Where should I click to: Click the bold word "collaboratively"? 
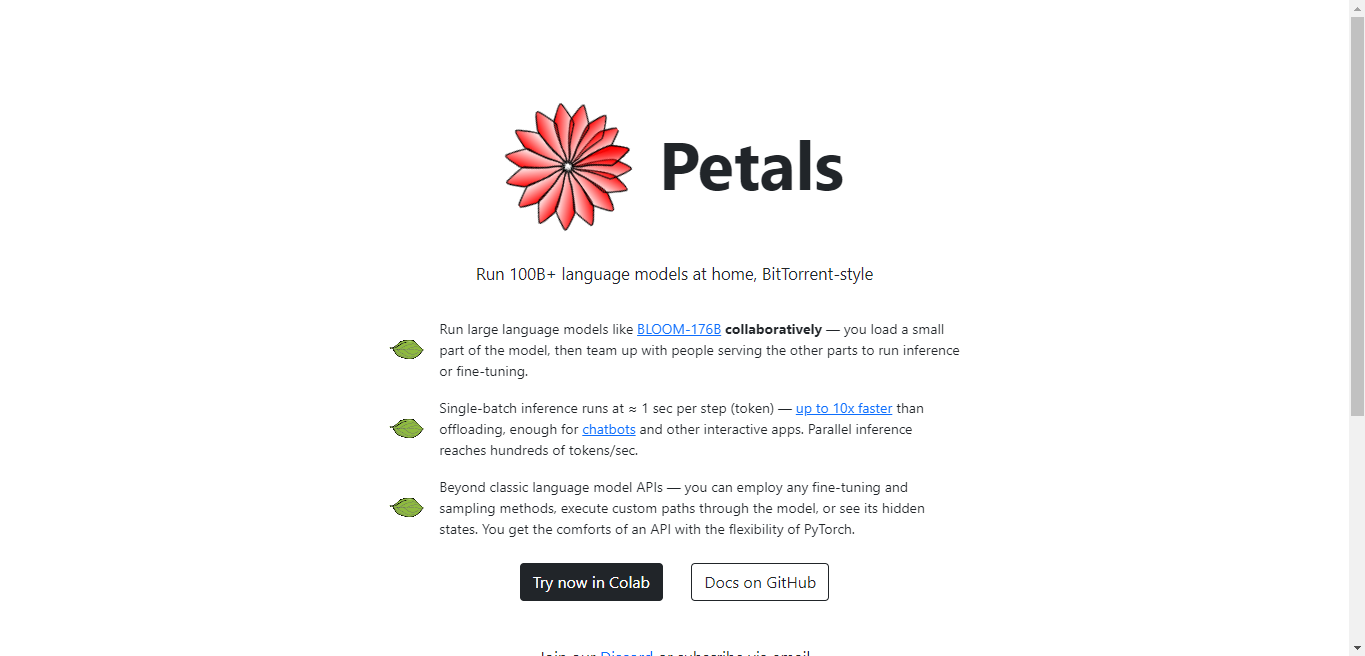(x=773, y=329)
